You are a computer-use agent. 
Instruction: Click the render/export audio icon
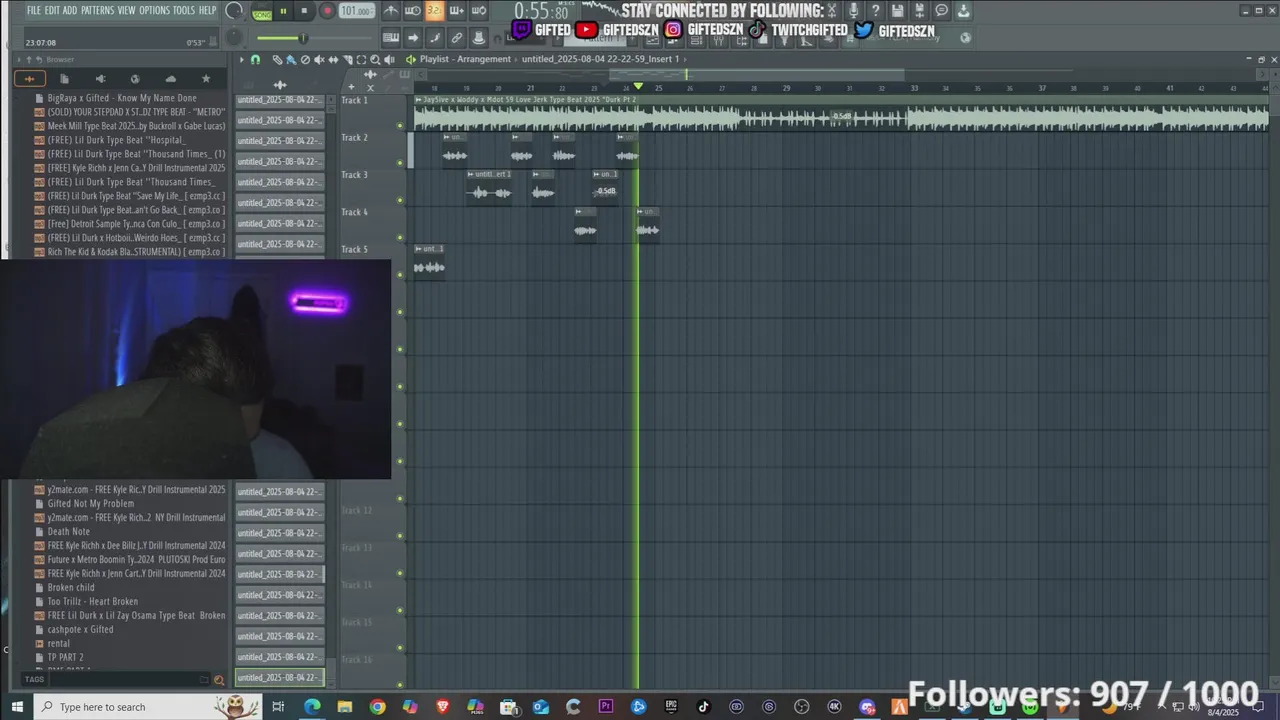pyautogui.click(x=920, y=10)
